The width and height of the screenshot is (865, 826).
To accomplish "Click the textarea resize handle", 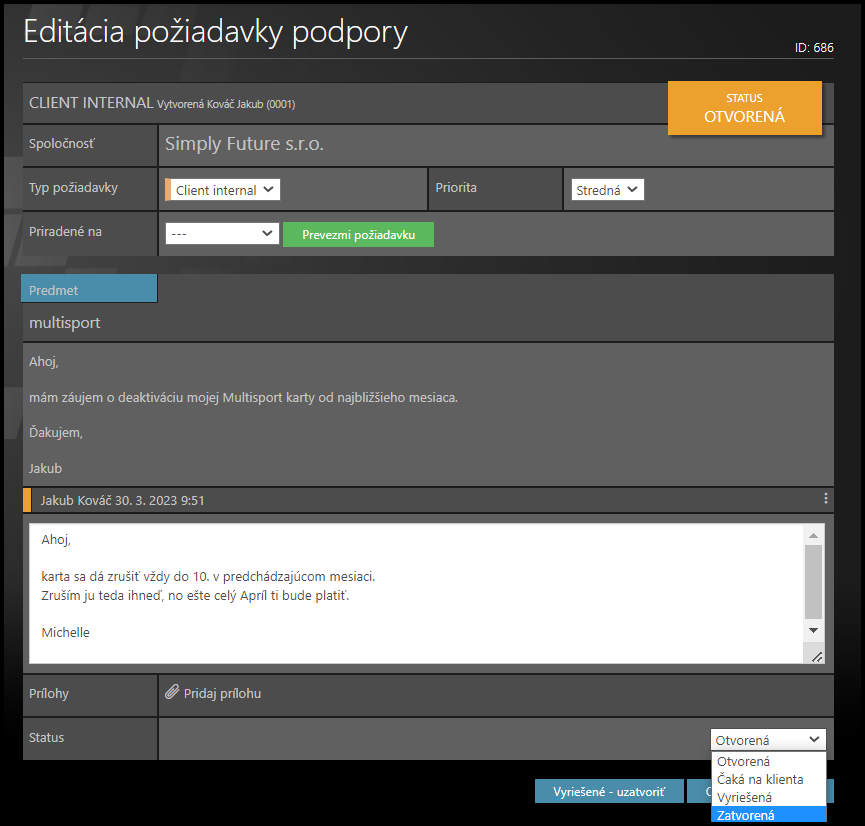I will pyautogui.click(x=816, y=656).
